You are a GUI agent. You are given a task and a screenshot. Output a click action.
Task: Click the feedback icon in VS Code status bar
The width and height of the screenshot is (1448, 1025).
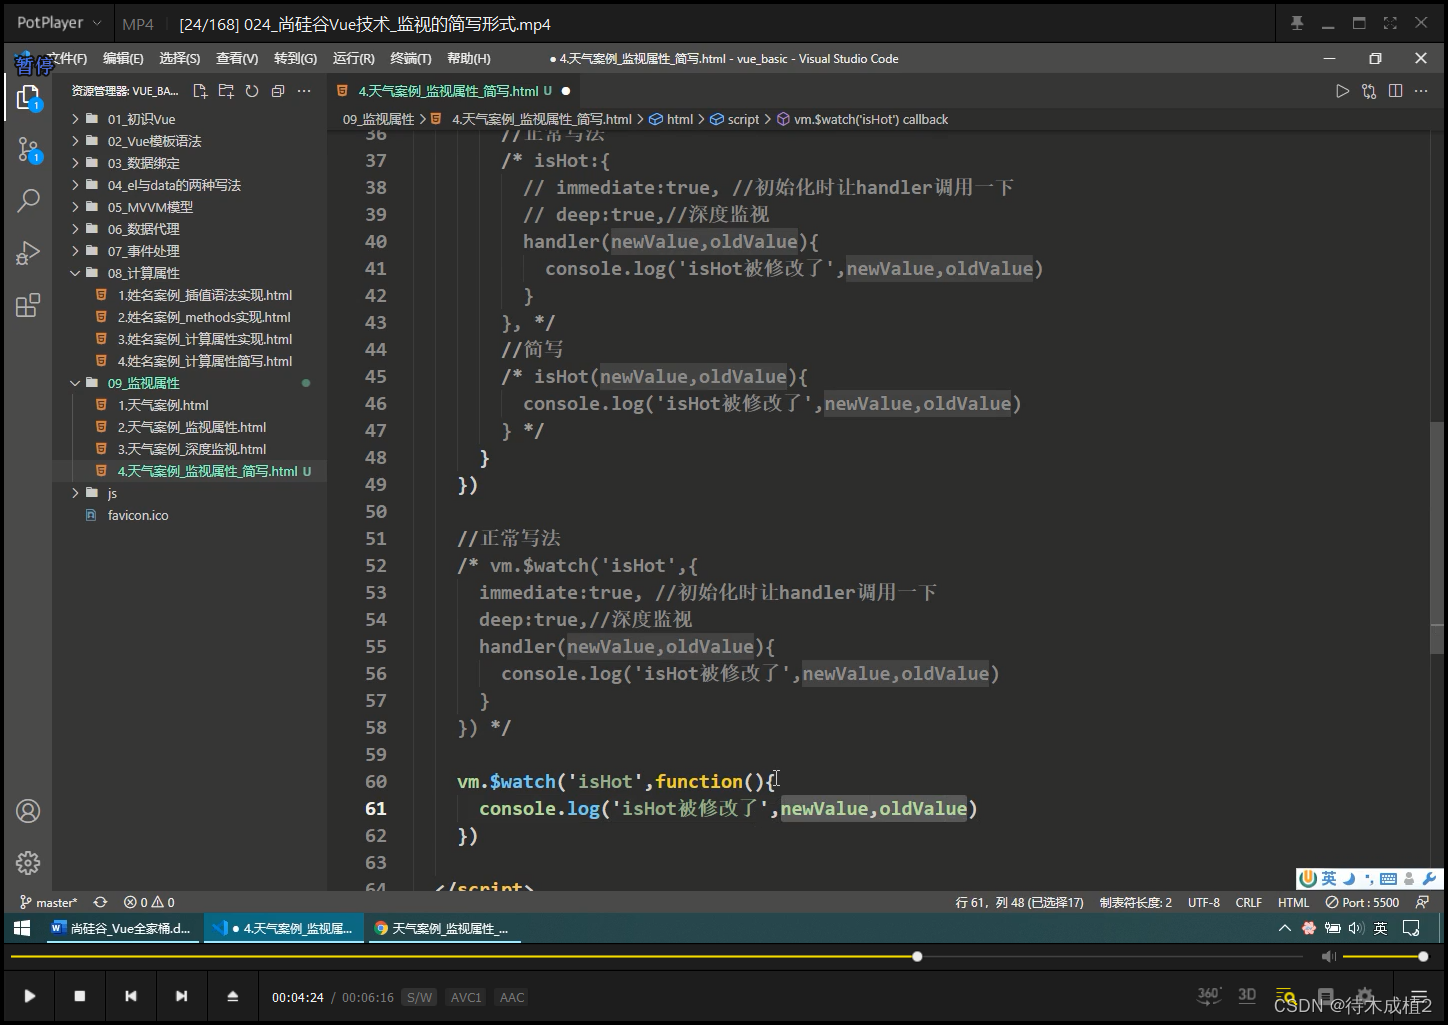(x=1422, y=902)
